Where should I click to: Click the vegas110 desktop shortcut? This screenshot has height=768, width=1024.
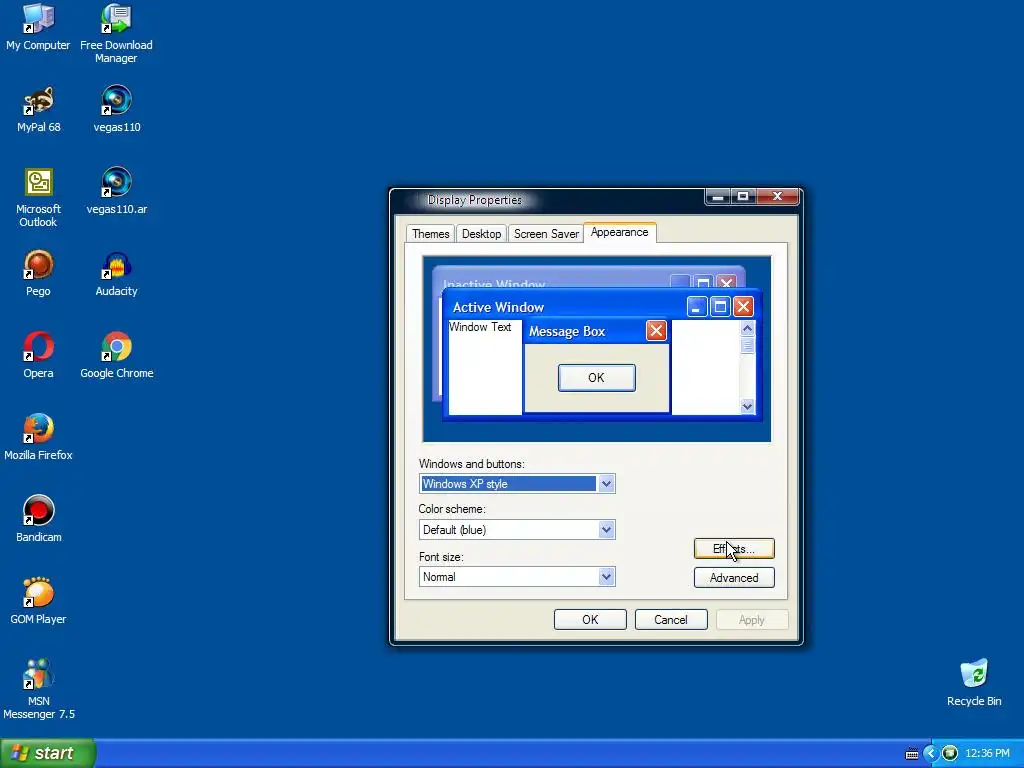[x=117, y=110]
